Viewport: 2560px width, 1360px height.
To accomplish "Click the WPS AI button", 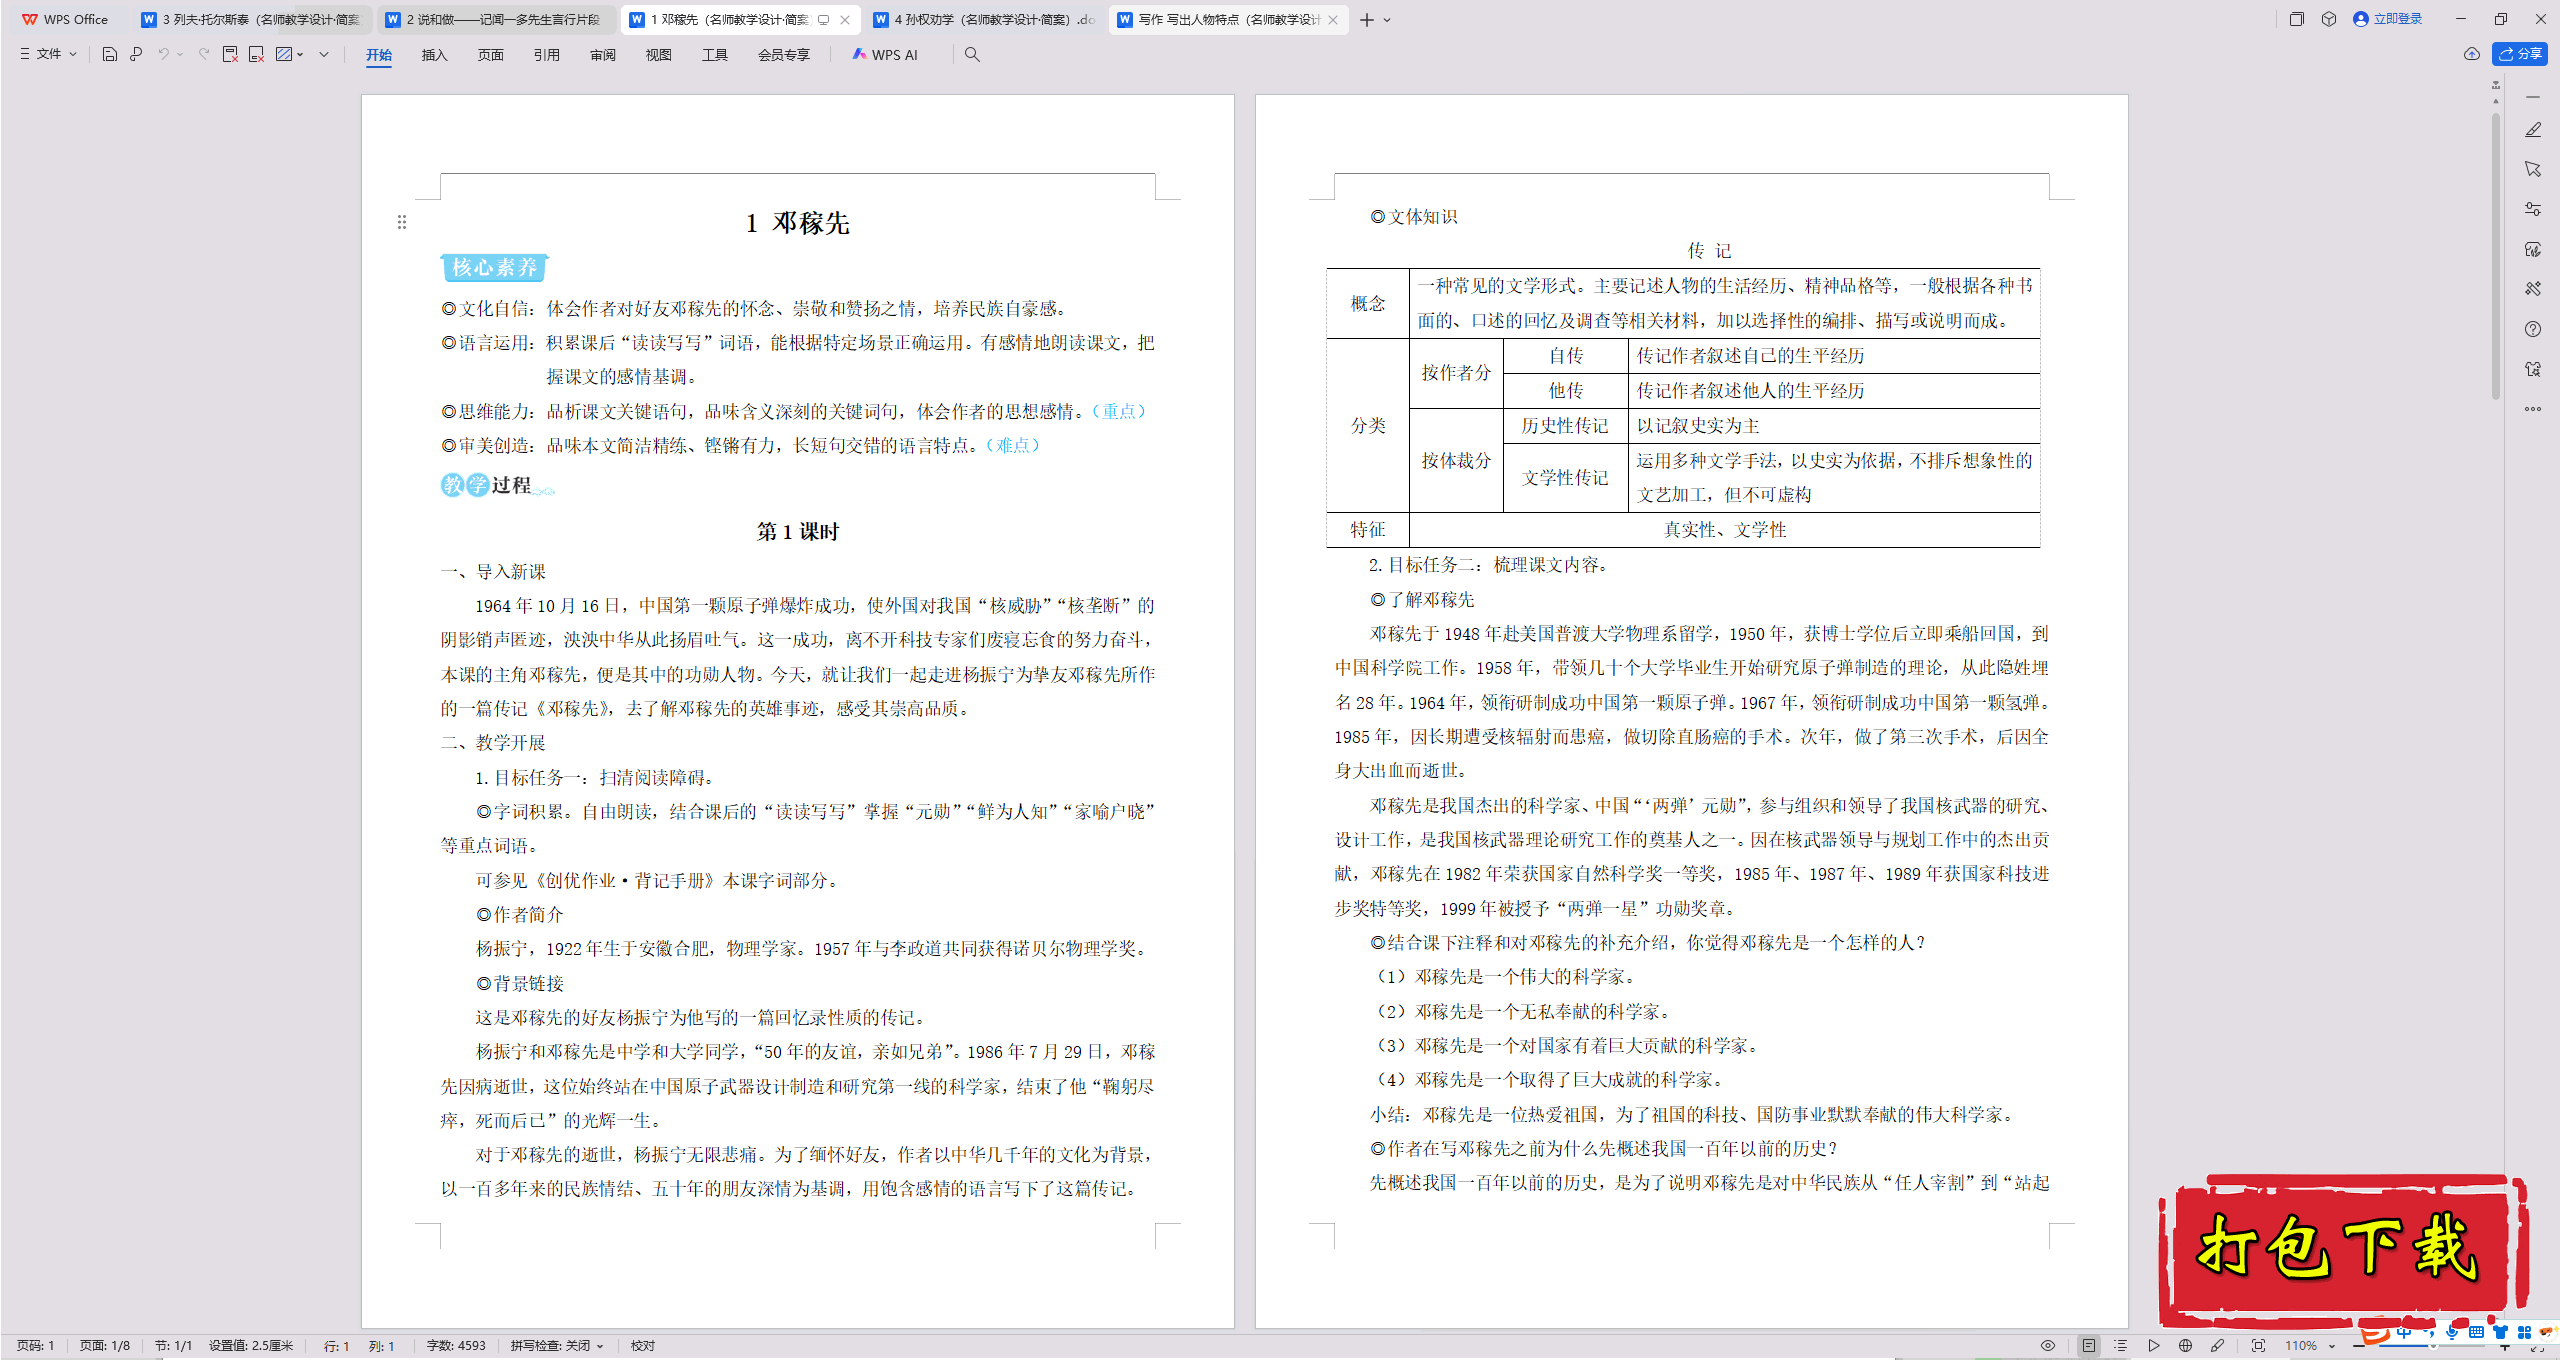I will 885,54.
